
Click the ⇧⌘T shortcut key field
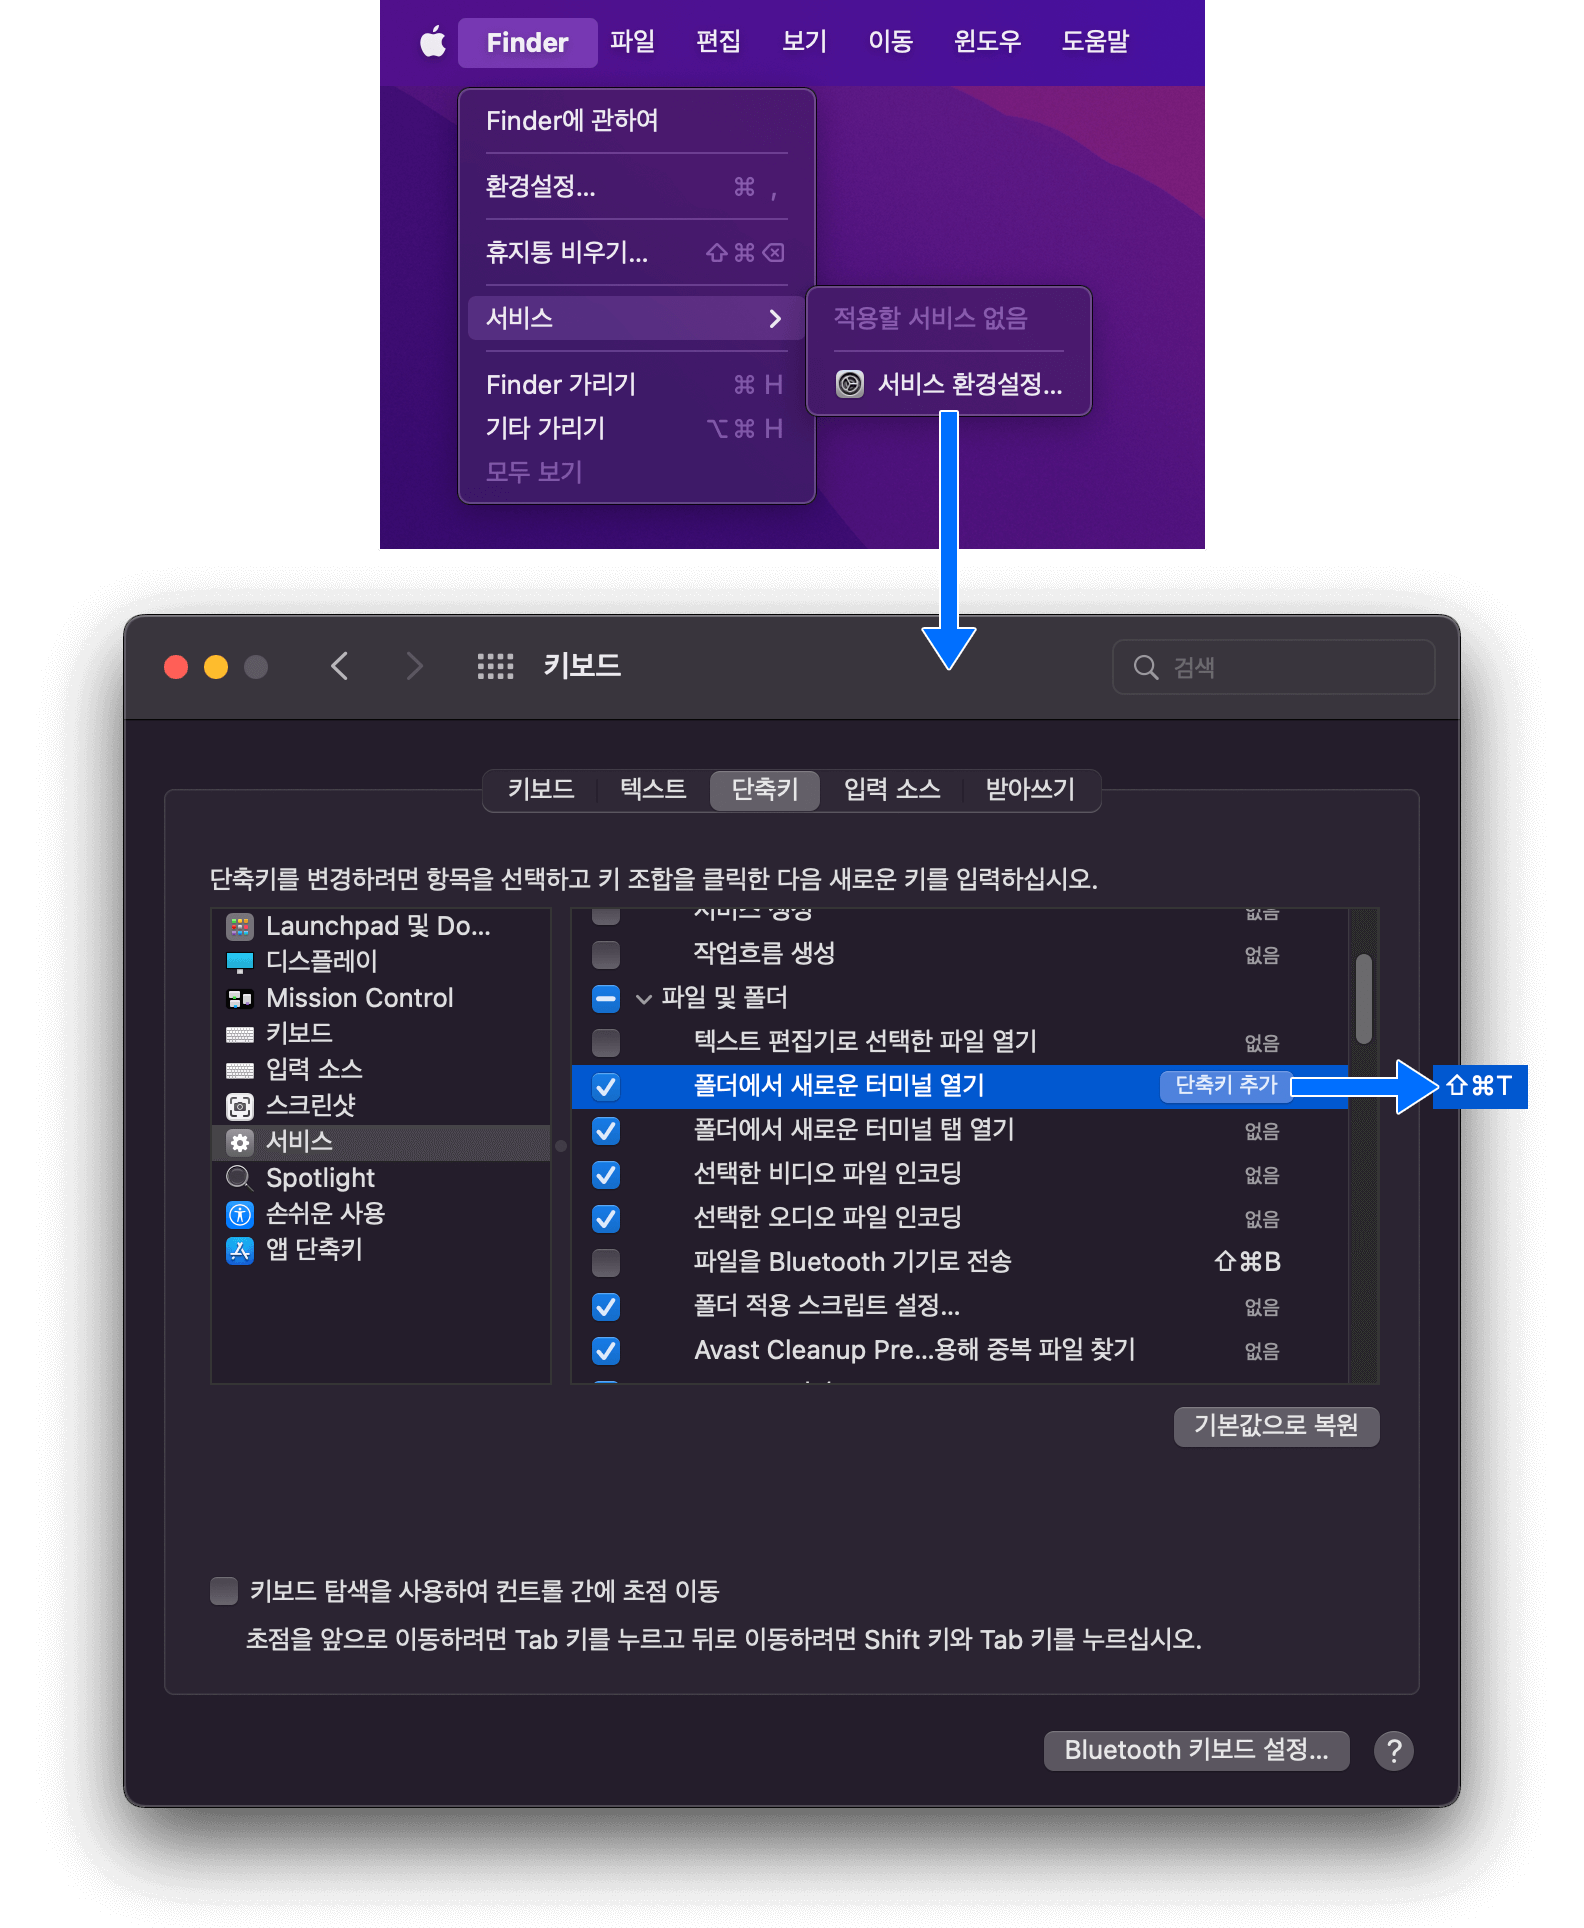click(1480, 1086)
